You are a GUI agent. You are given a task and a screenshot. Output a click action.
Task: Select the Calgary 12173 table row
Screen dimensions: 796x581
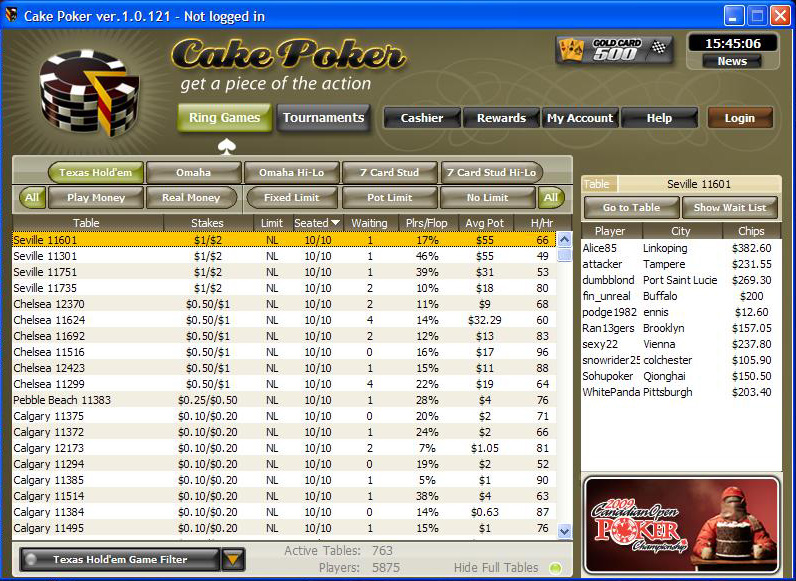point(284,448)
